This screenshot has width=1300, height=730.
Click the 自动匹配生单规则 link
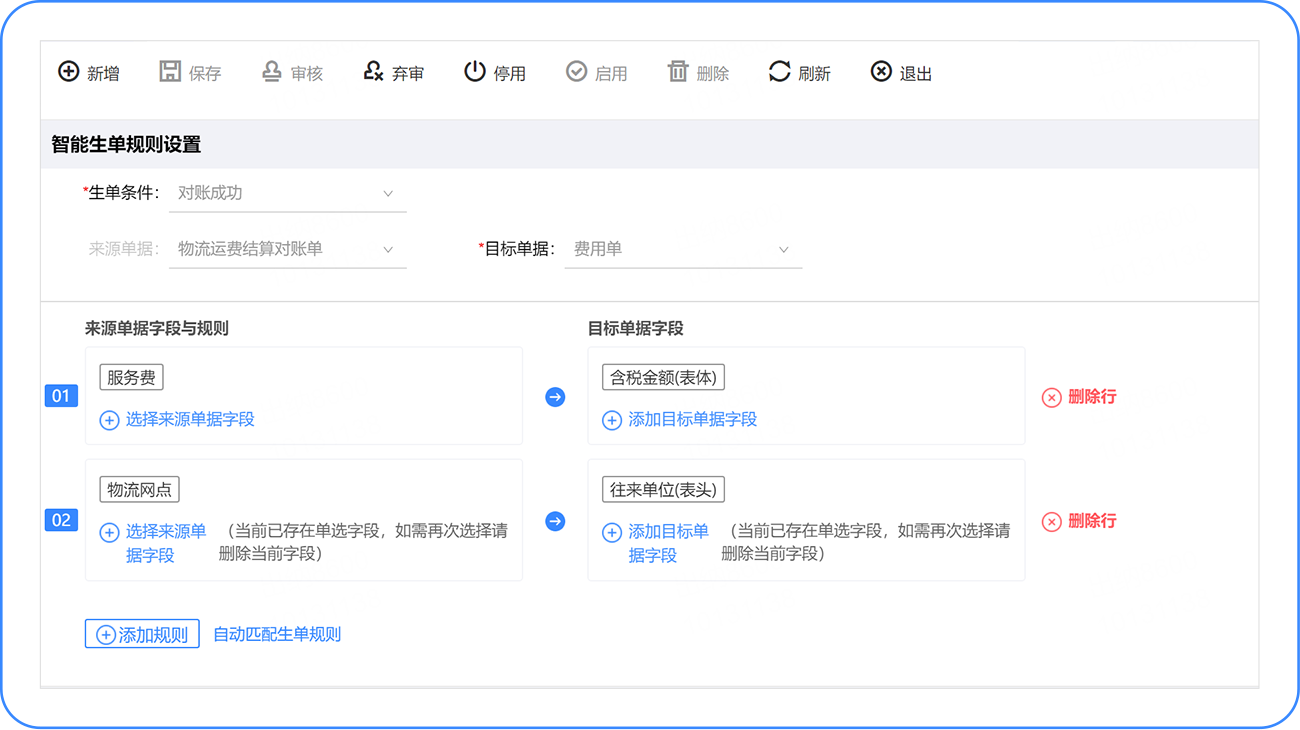click(277, 634)
